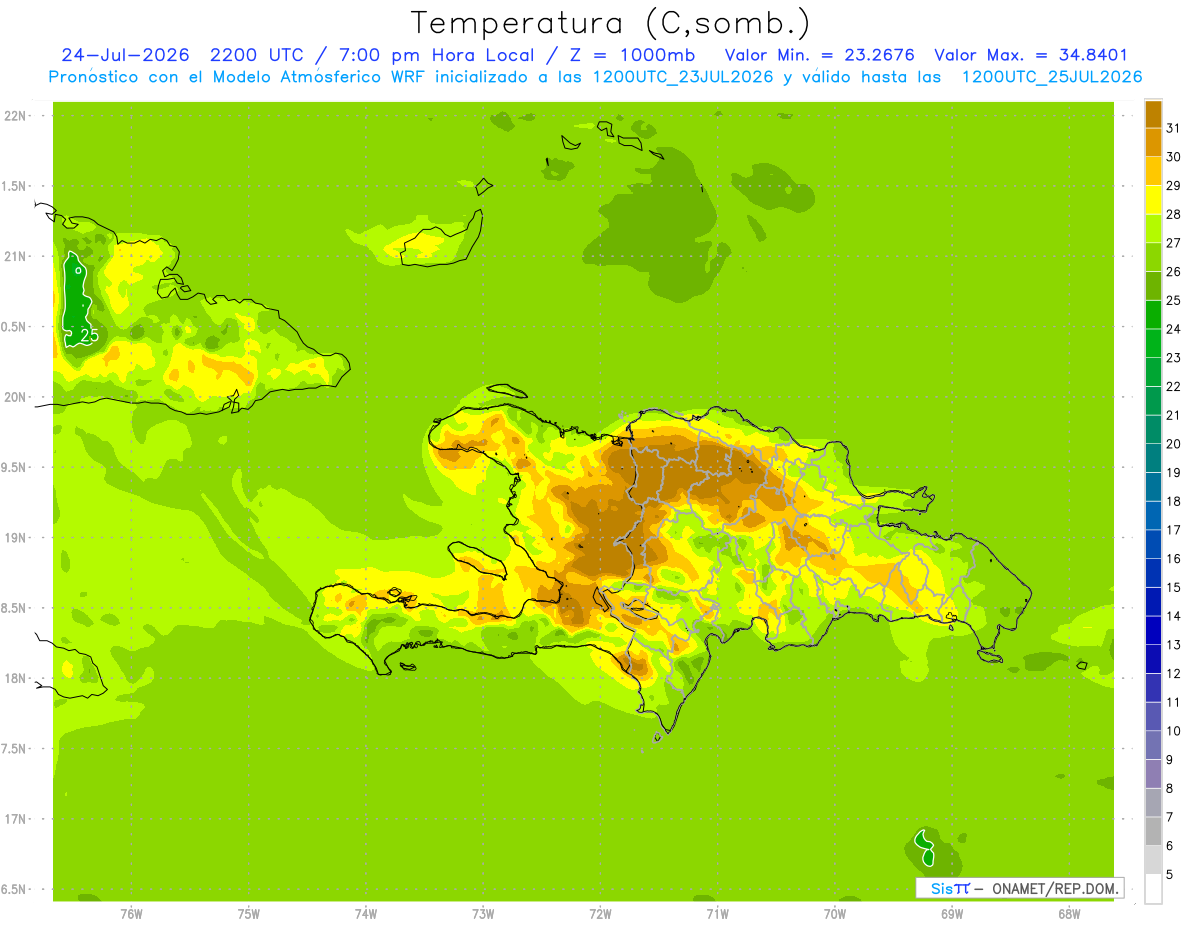The image size is (1200, 927).
Task: Click the '74W' longitude label
Action: (x=366, y=913)
